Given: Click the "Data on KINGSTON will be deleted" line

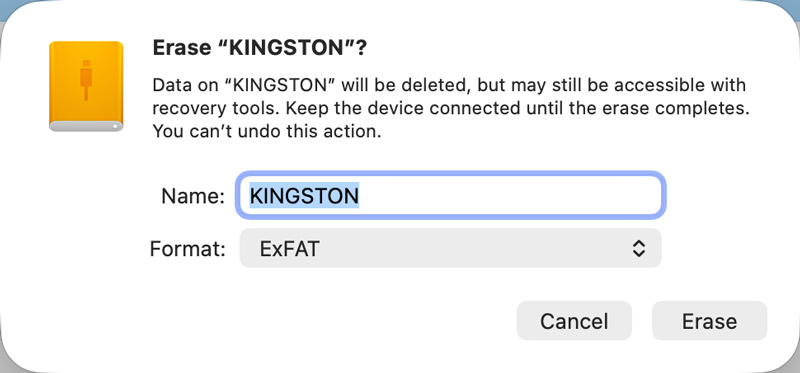Looking at the screenshot, I should coord(312,85).
